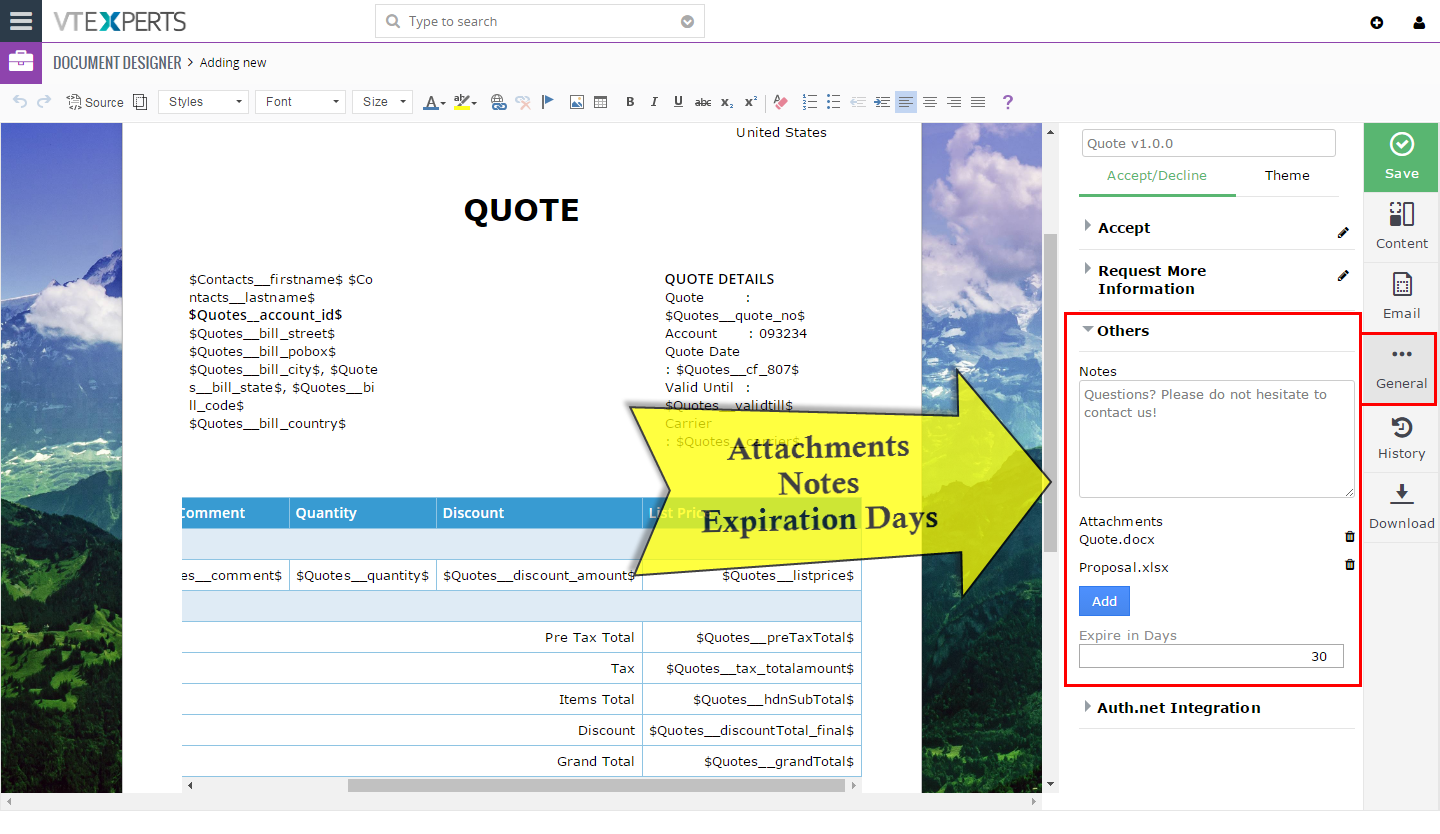Click the editor horizontal scrollbar

(x=597, y=786)
